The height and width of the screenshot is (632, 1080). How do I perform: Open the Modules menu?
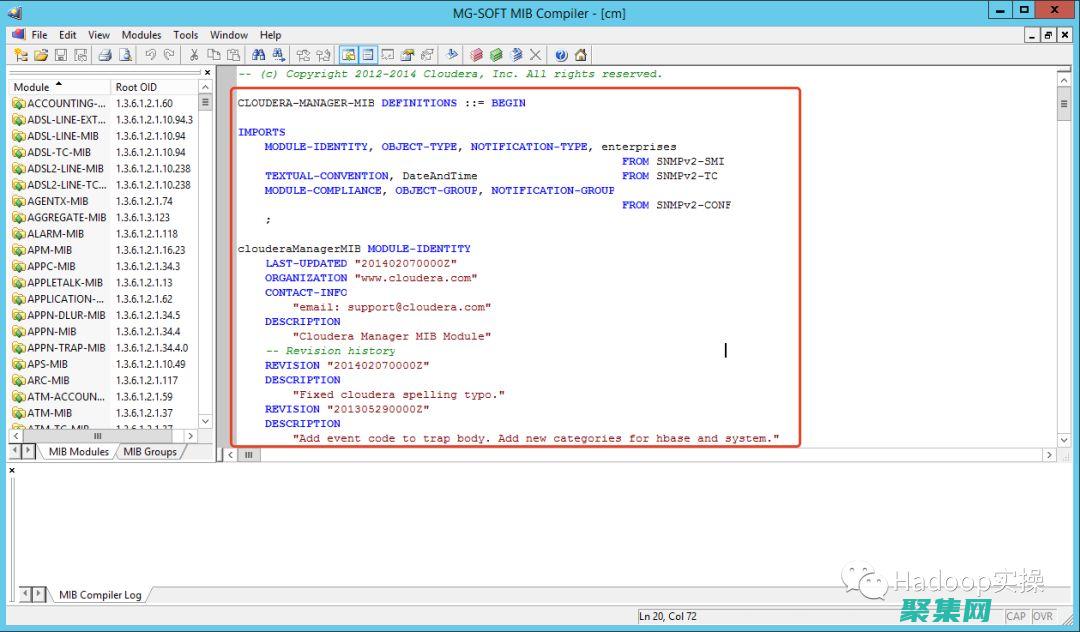pos(141,35)
